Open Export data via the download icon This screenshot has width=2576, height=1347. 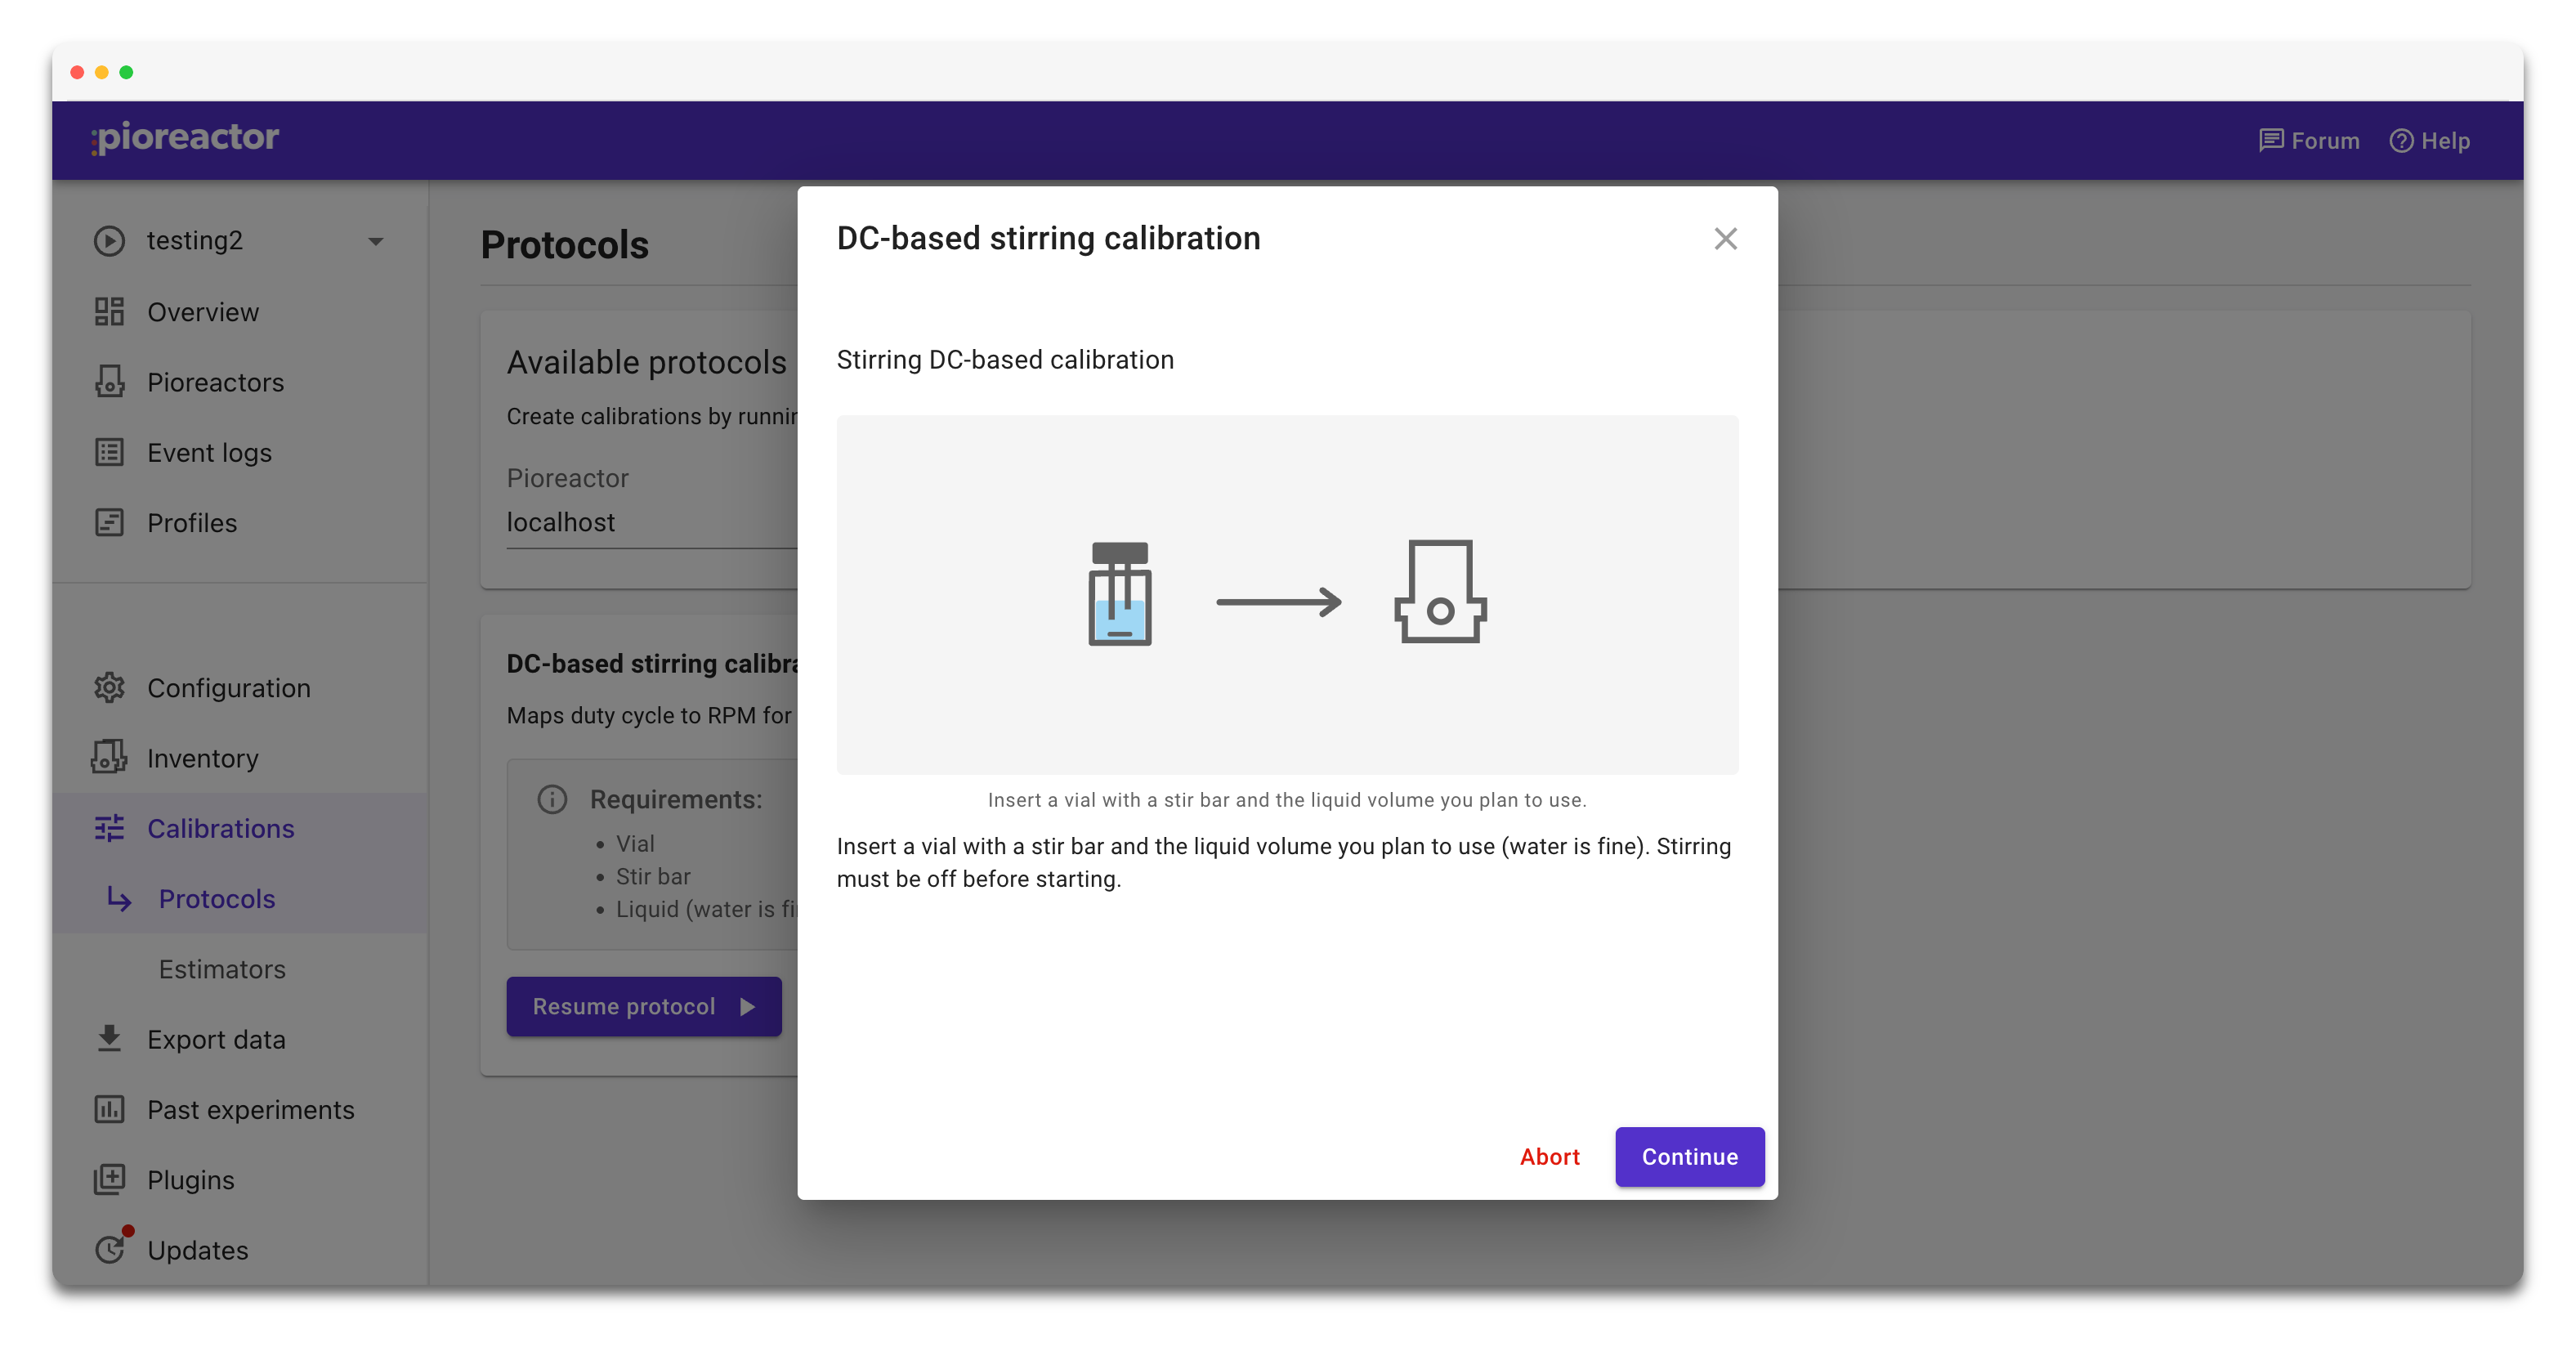point(110,1039)
